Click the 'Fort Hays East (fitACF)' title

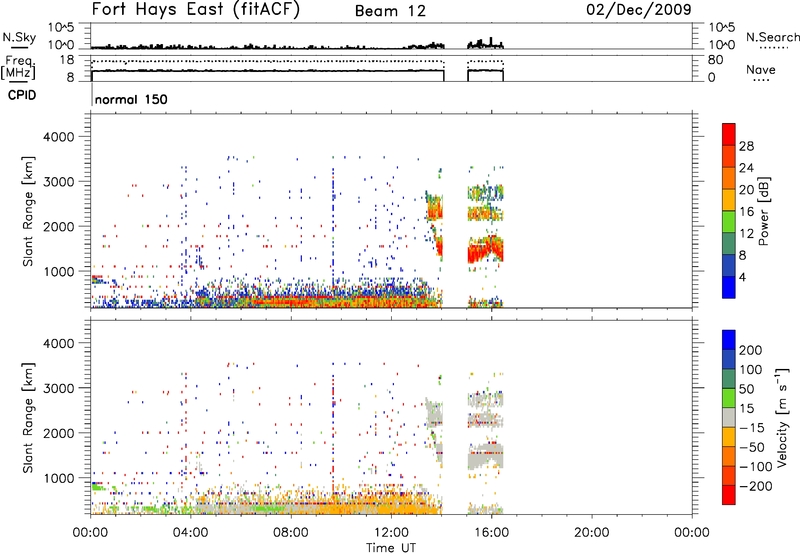(x=196, y=9)
